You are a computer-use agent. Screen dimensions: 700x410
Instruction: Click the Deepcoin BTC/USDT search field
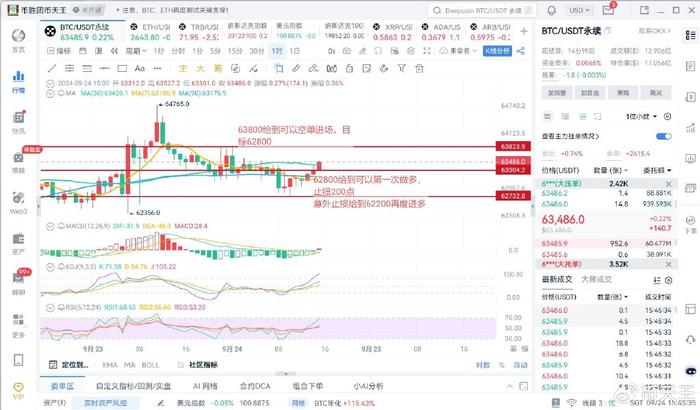482,10
